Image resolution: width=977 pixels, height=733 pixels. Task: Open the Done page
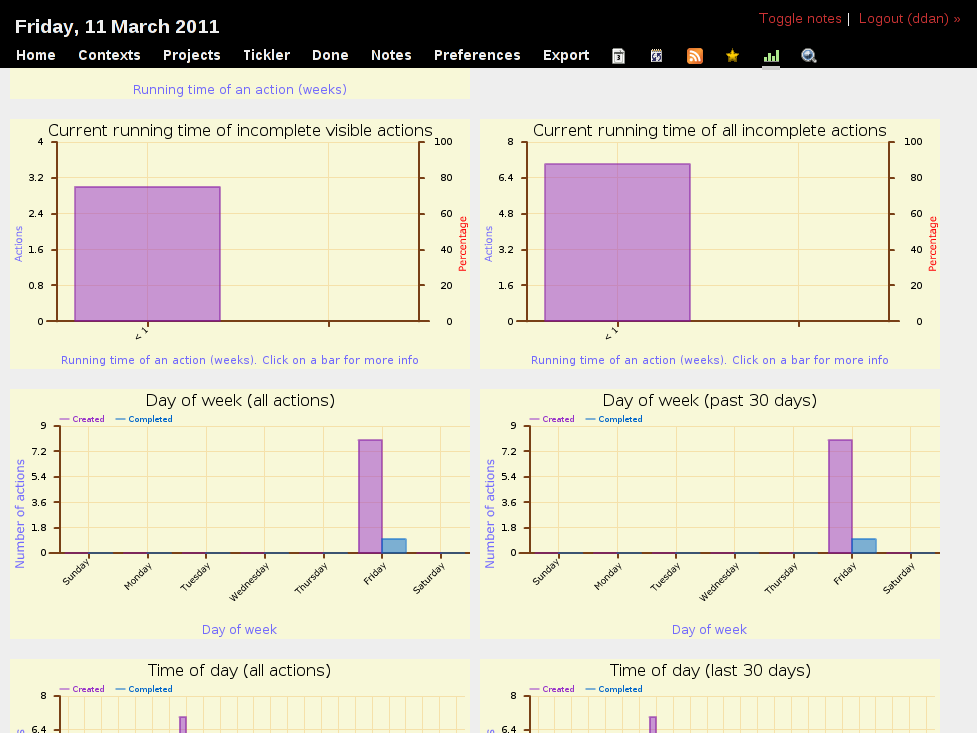[330, 55]
